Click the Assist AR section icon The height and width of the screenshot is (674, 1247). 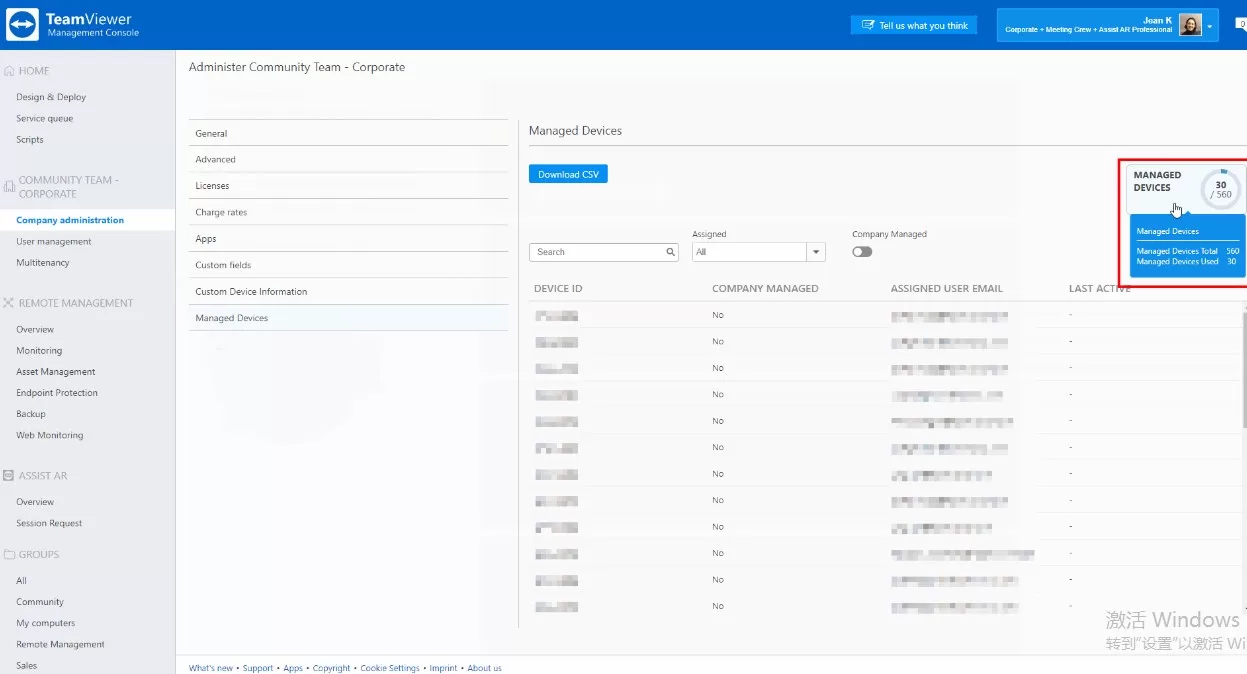click(9, 476)
